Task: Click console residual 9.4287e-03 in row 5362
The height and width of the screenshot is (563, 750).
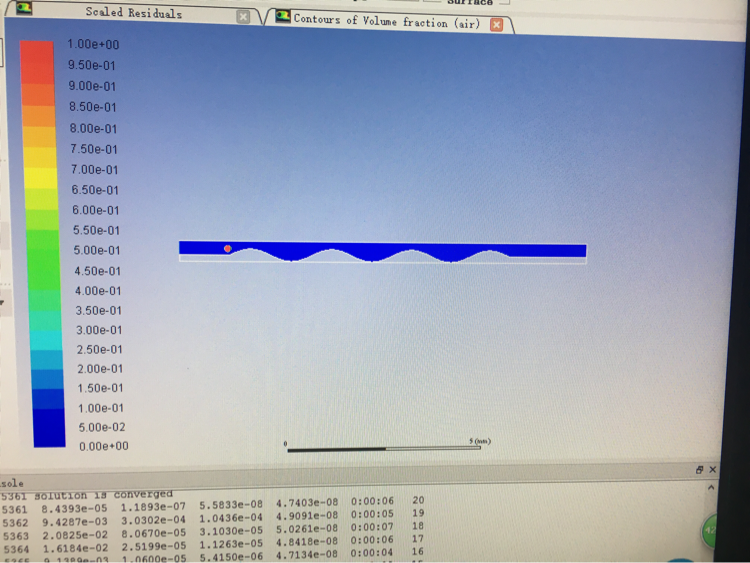Action: pyautogui.click(x=75, y=521)
